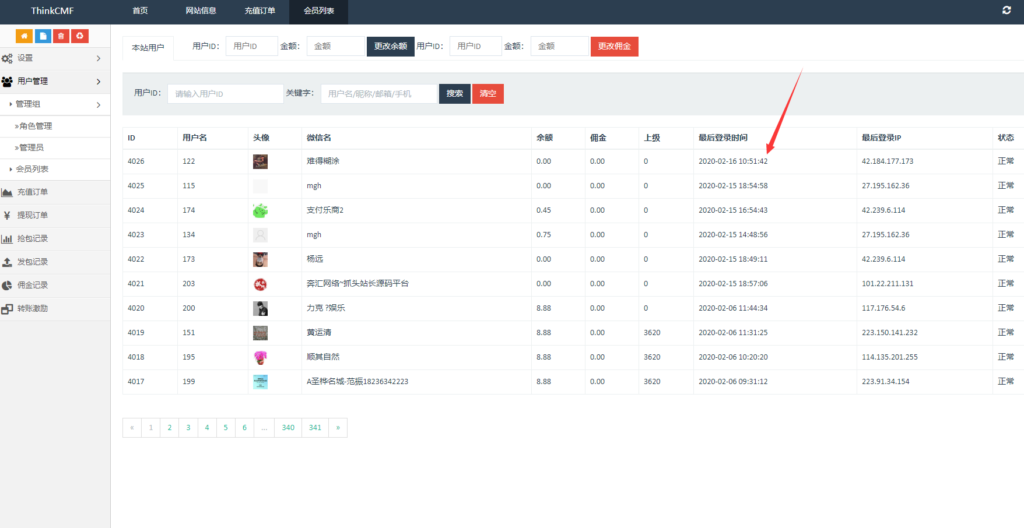Viewport: 1024px width, 528px height.
Task: Click the yen icon beside 提现订单
Action: coord(7,215)
